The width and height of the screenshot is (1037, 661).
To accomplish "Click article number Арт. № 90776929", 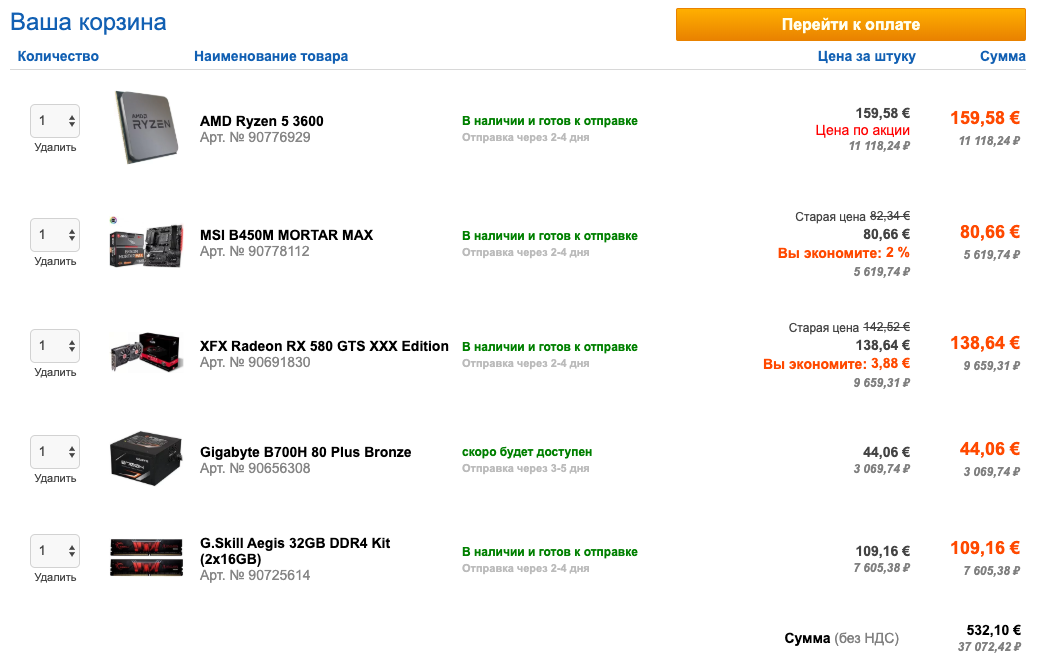I will [255, 137].
